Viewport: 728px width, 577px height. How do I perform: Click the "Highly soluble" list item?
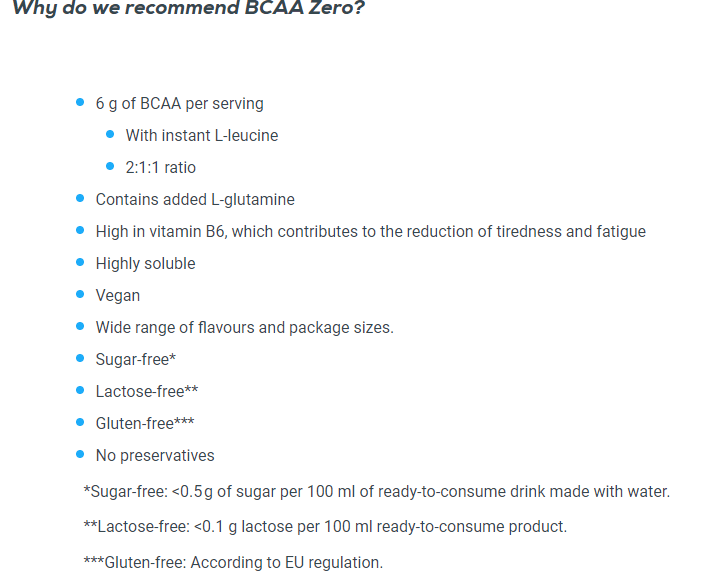tap(145, 263)
